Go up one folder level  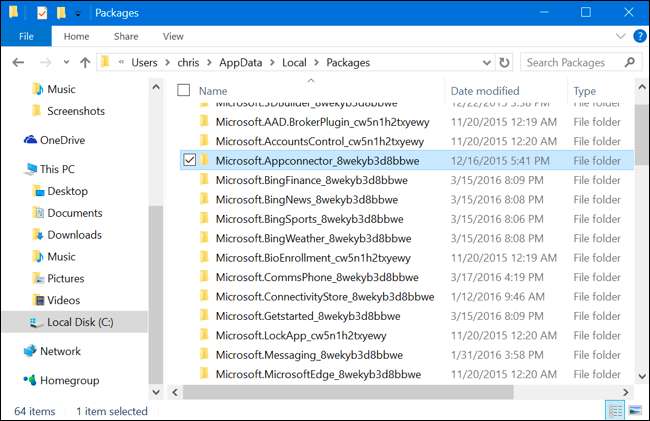pos(85,63)
